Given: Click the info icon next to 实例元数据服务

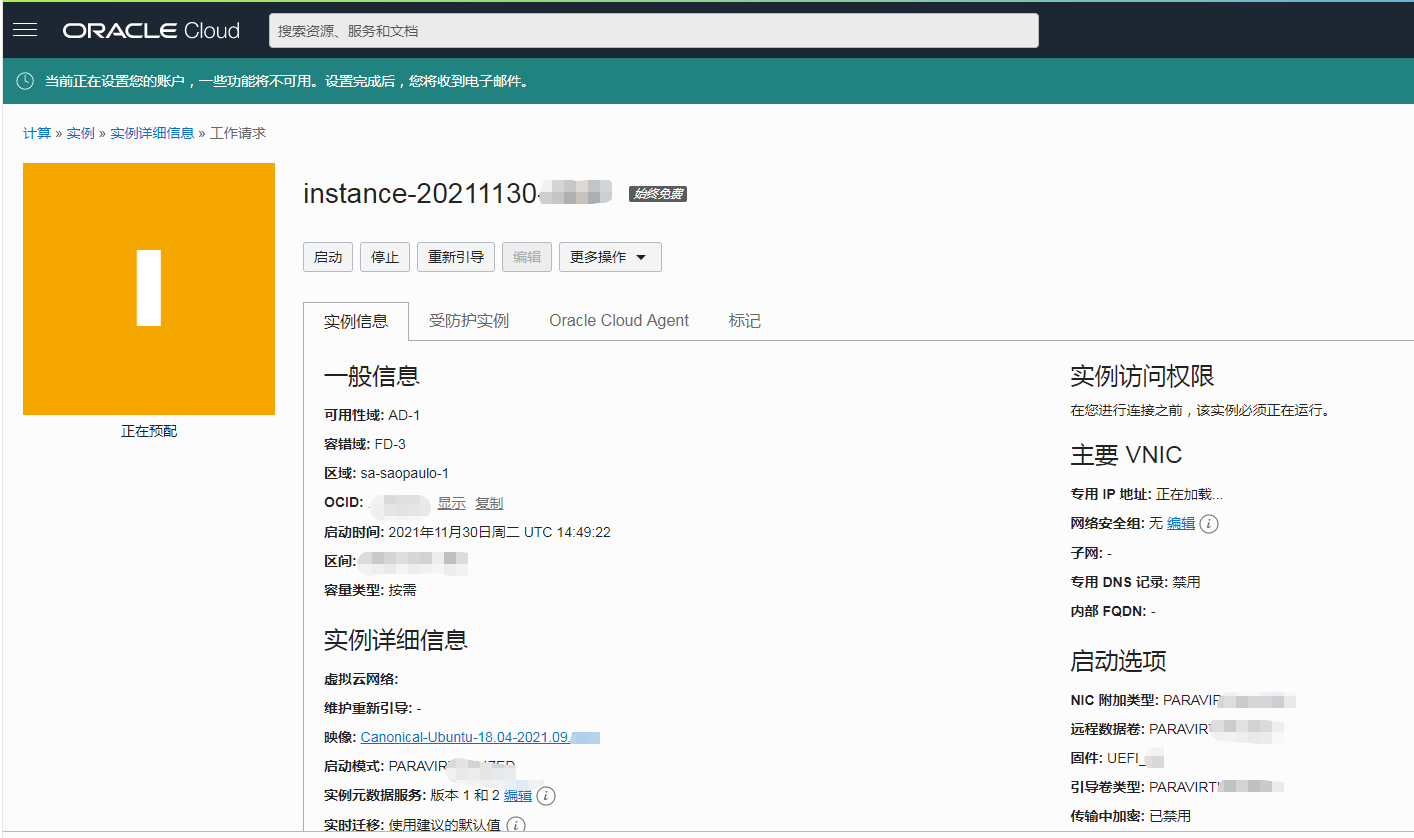Looking at the screenshot, I should [x=546, y=796].
